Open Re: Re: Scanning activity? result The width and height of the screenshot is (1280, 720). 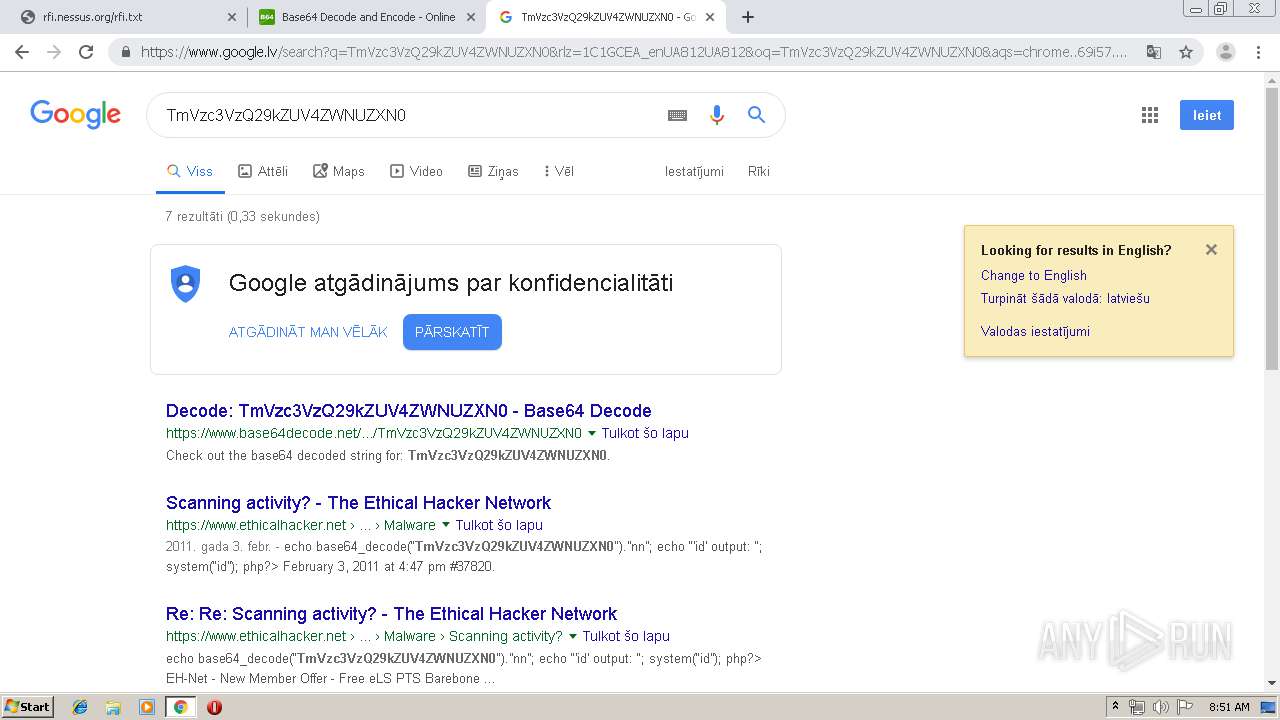391,614
